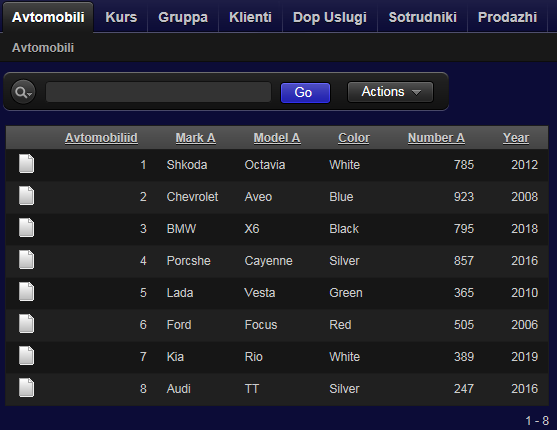Viewport: 557px width, 430px height.
Task: Focus the report search field
Action: (158, 92)
